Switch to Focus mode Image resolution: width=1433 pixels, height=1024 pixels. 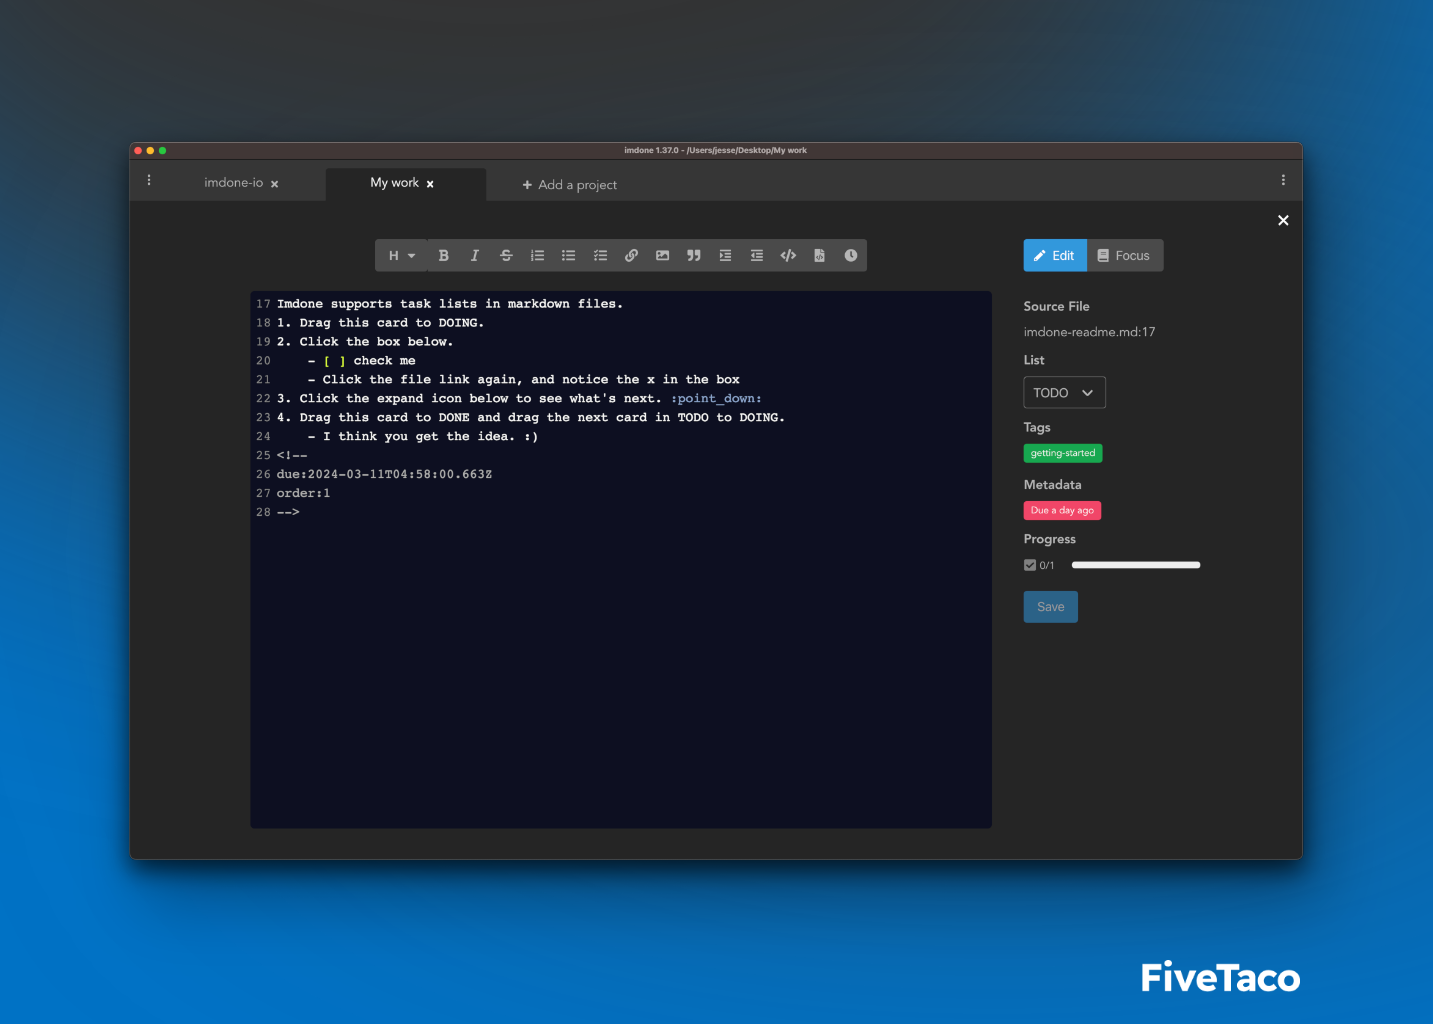tap(1125, 256)
